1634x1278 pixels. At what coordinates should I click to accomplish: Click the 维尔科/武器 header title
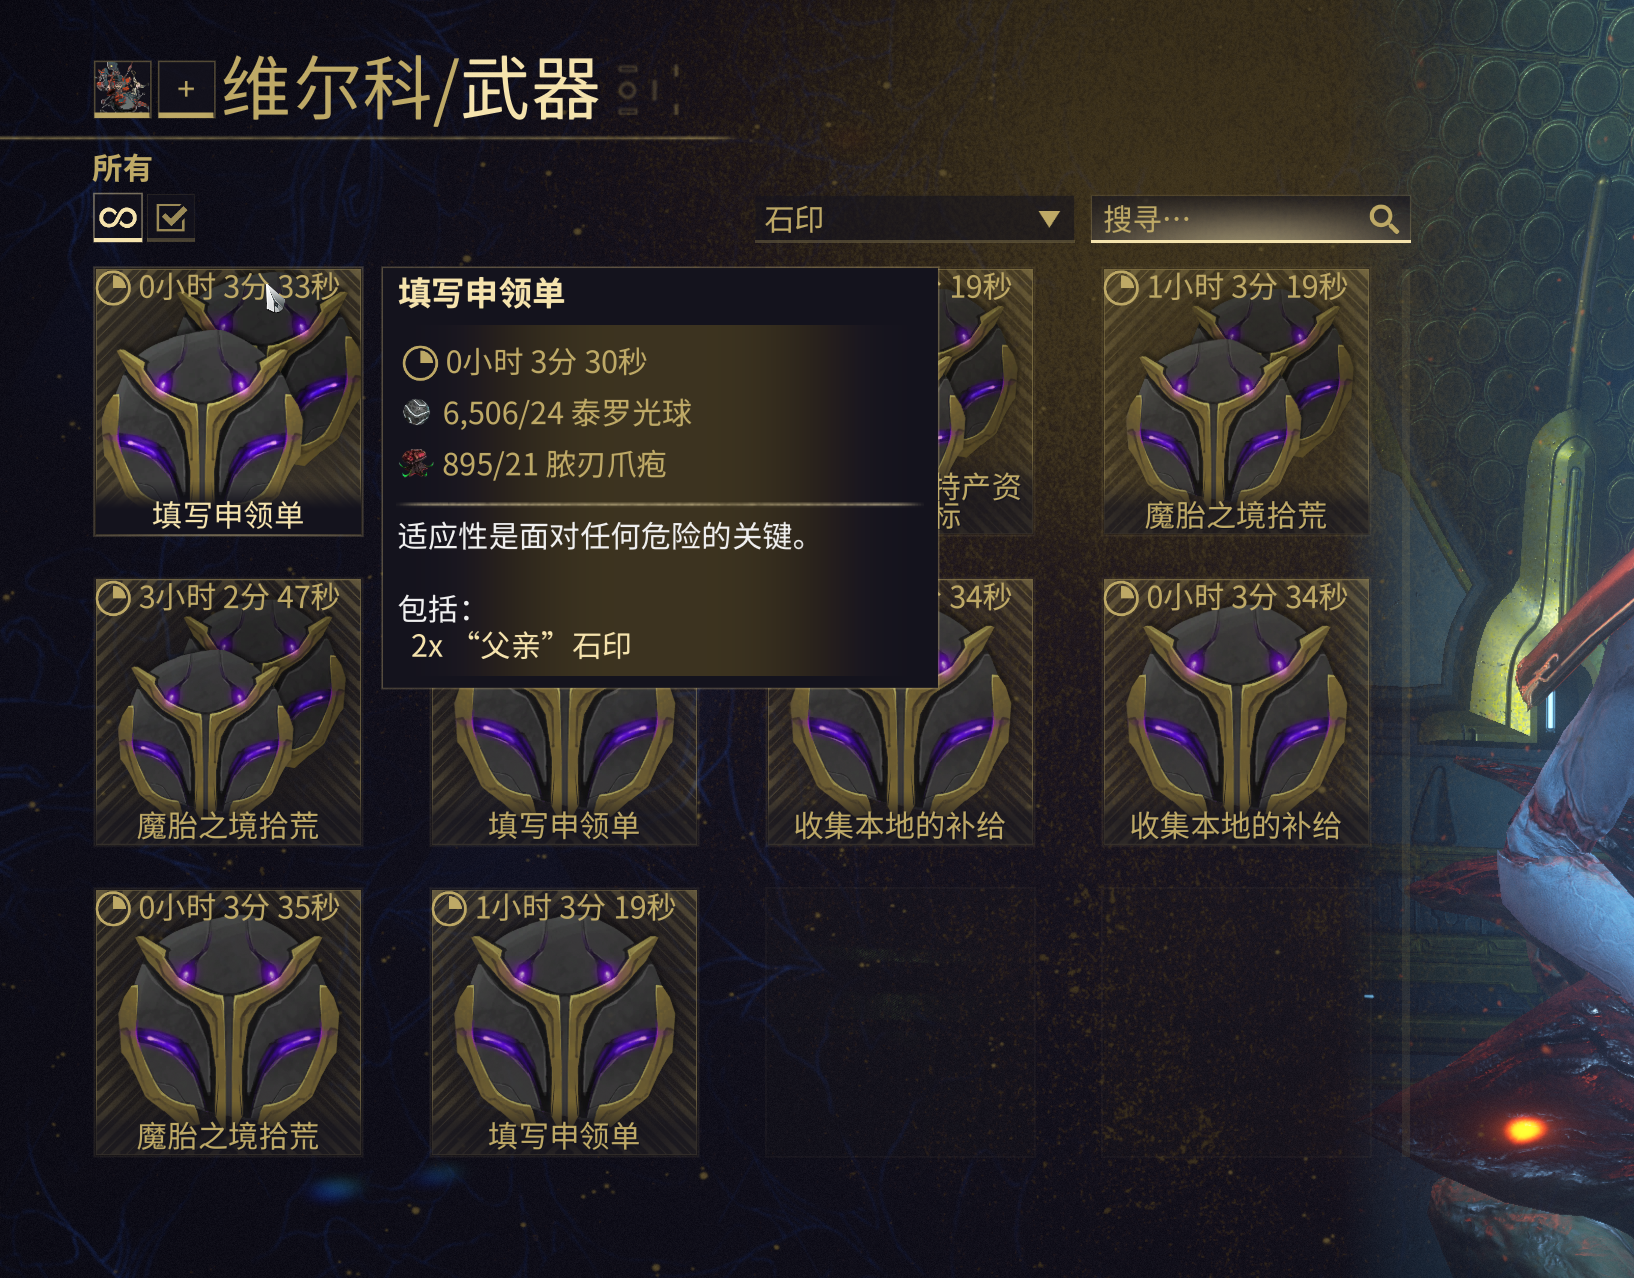point(411,90)
